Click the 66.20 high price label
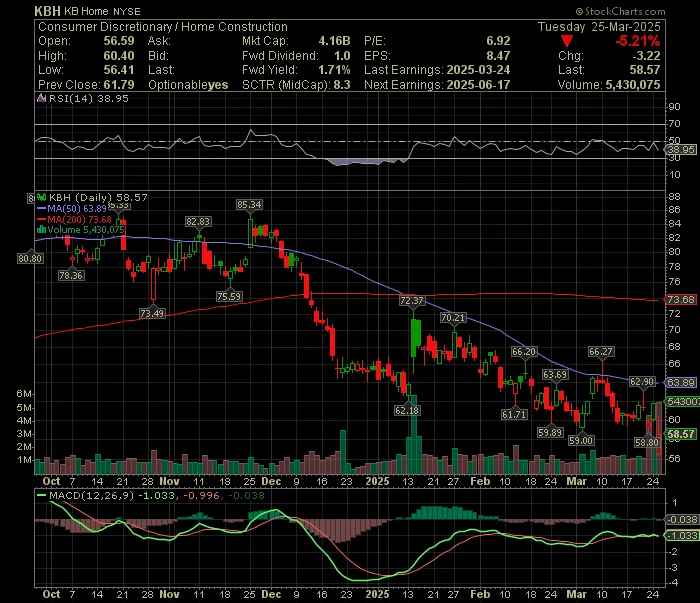This screenshot has height=603, width=700. coord(524,352)
